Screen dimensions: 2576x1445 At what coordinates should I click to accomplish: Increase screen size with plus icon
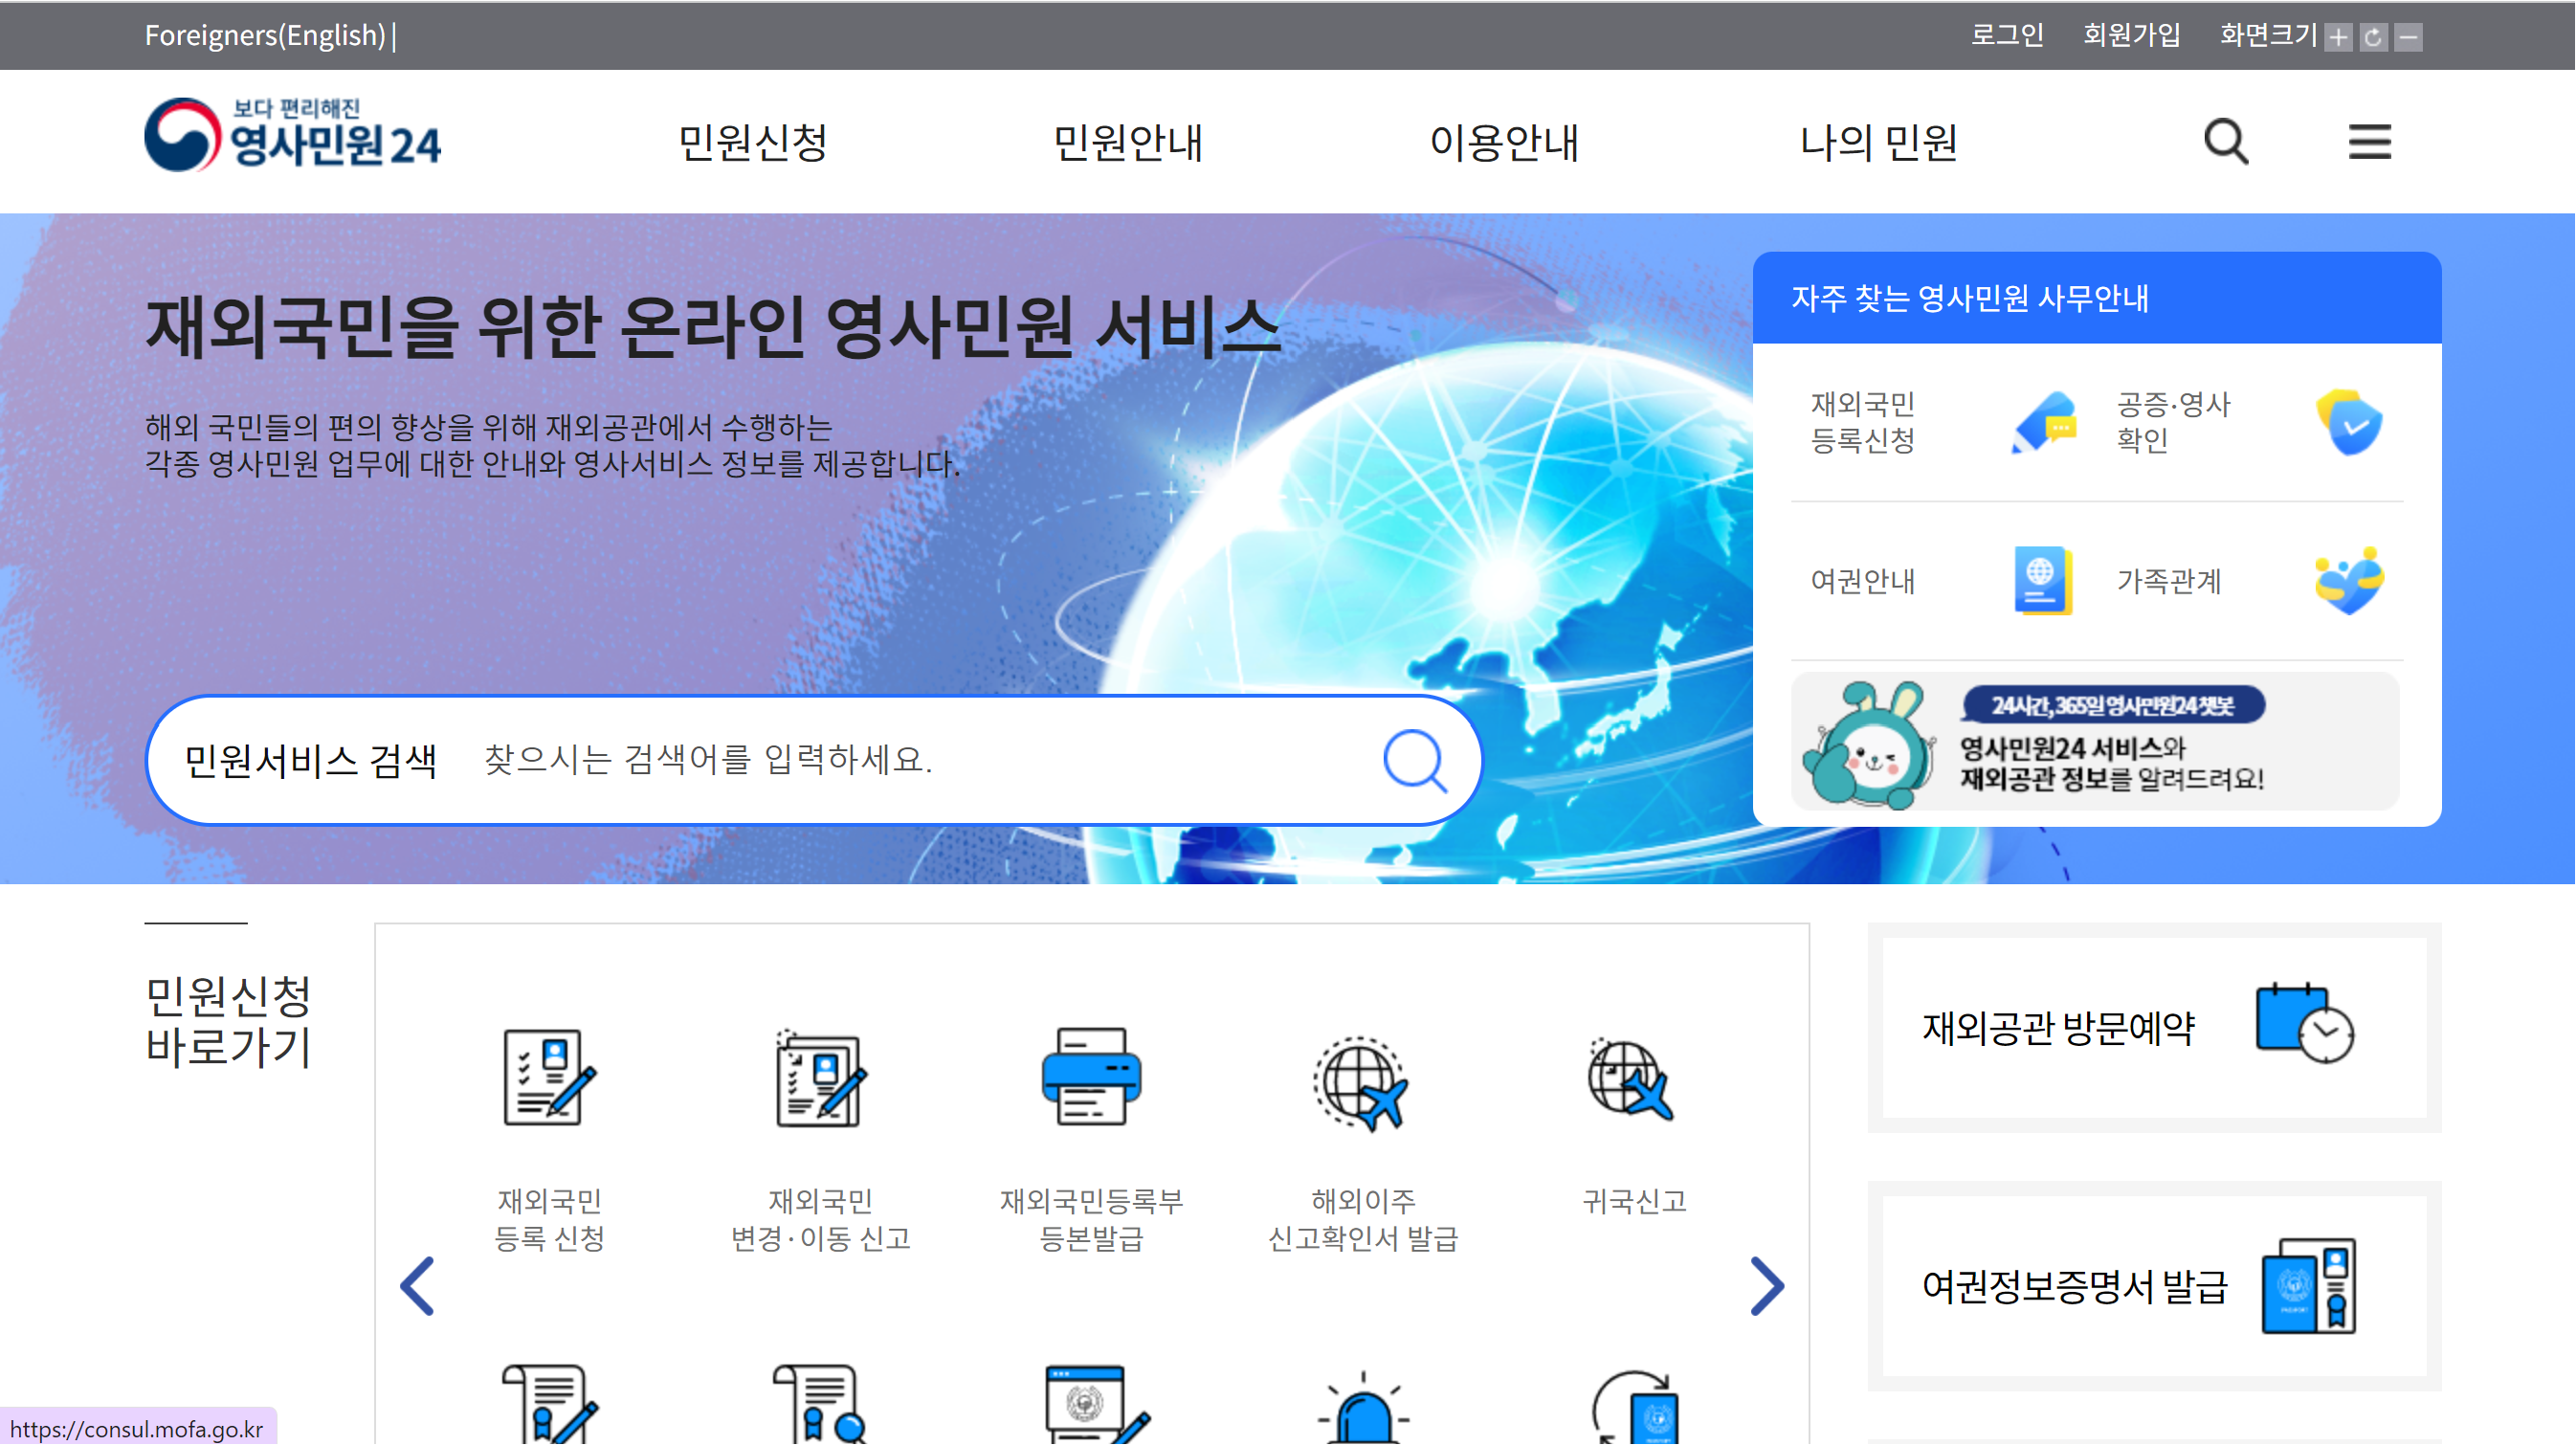2338,38
